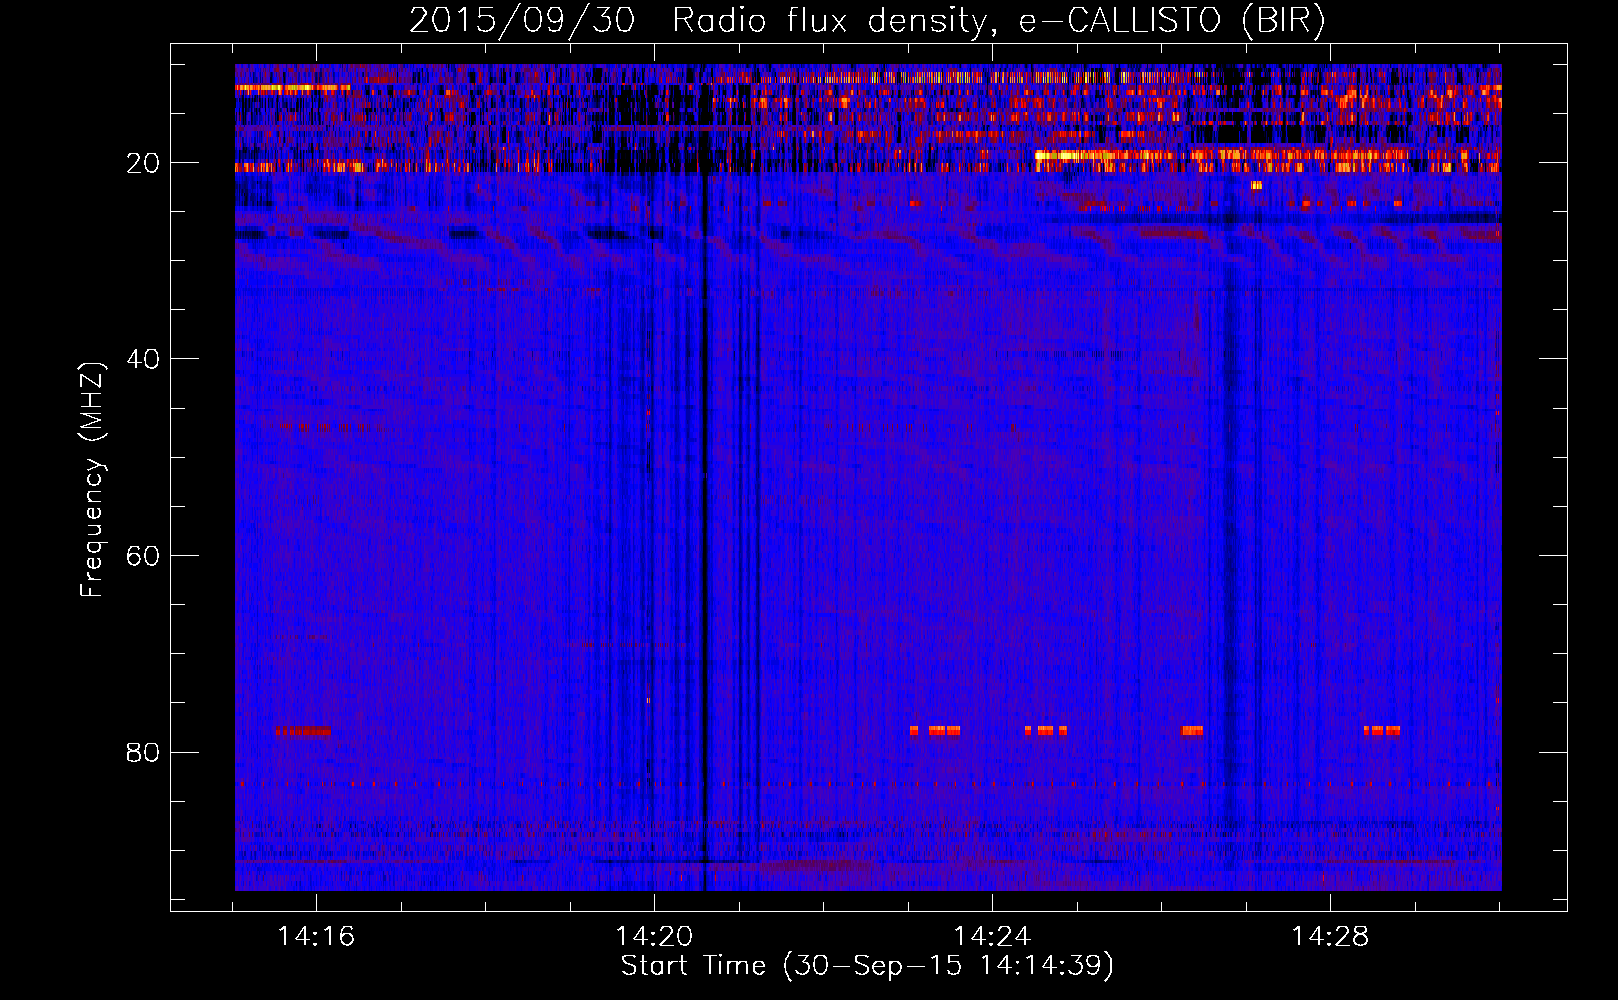Click the 60 MHz frequency tick label
Image resolution: width=1618 pixels, height=1000 pixels.
coord(143,556)
